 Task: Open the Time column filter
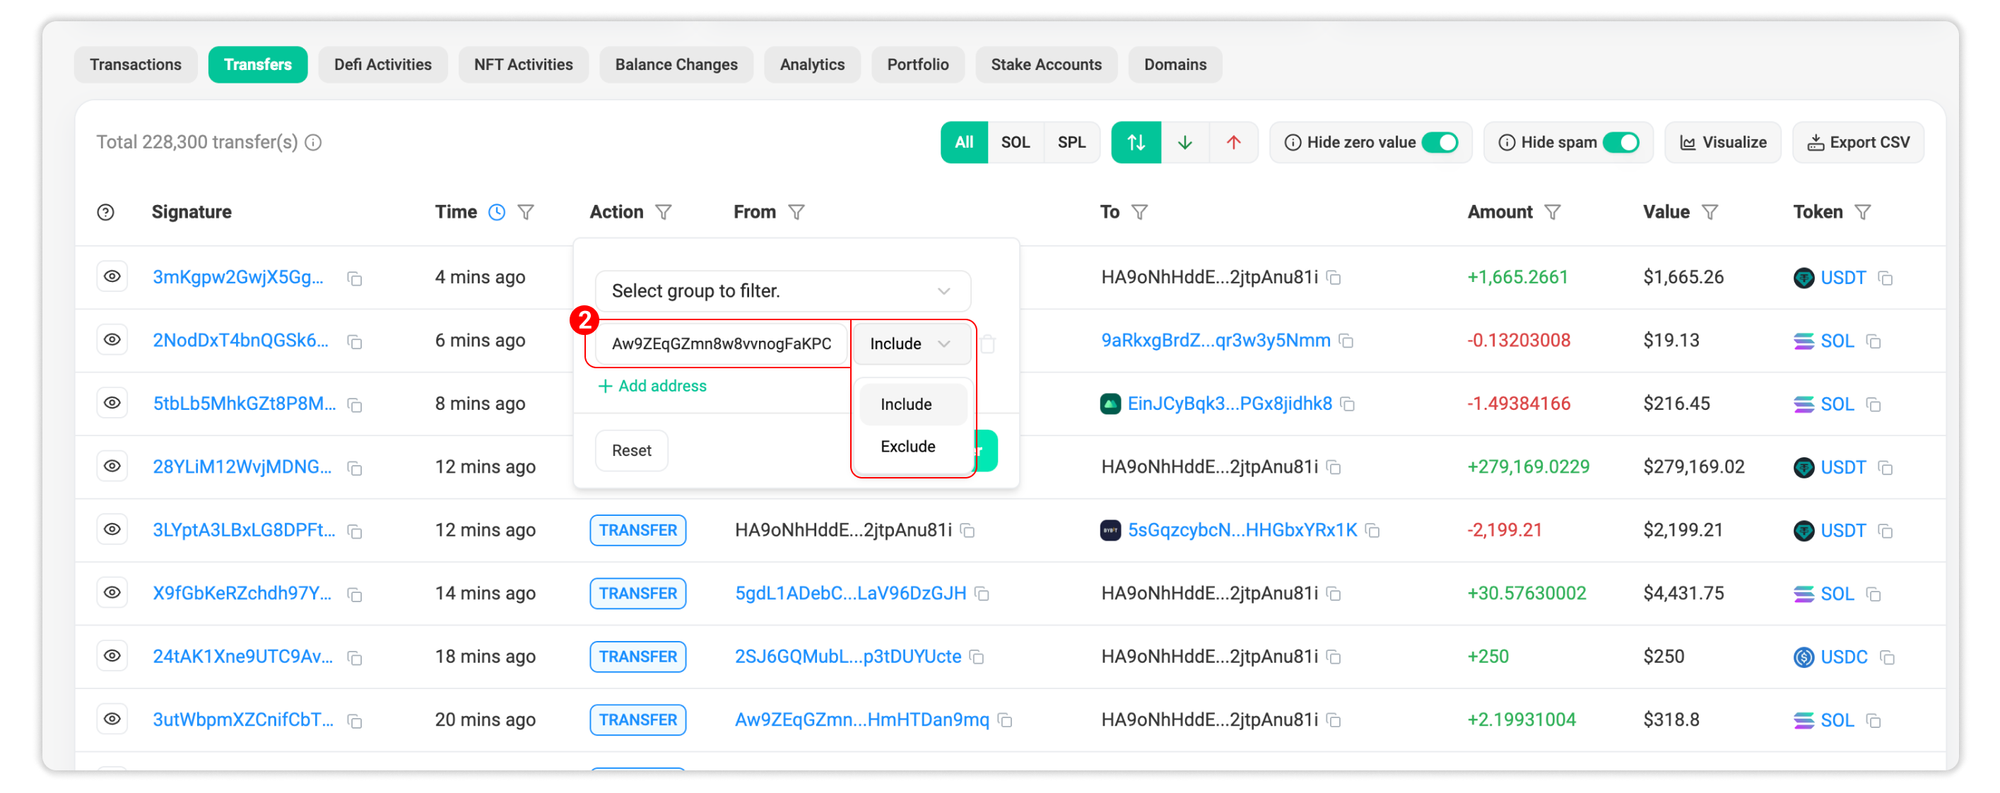[526, 212]
